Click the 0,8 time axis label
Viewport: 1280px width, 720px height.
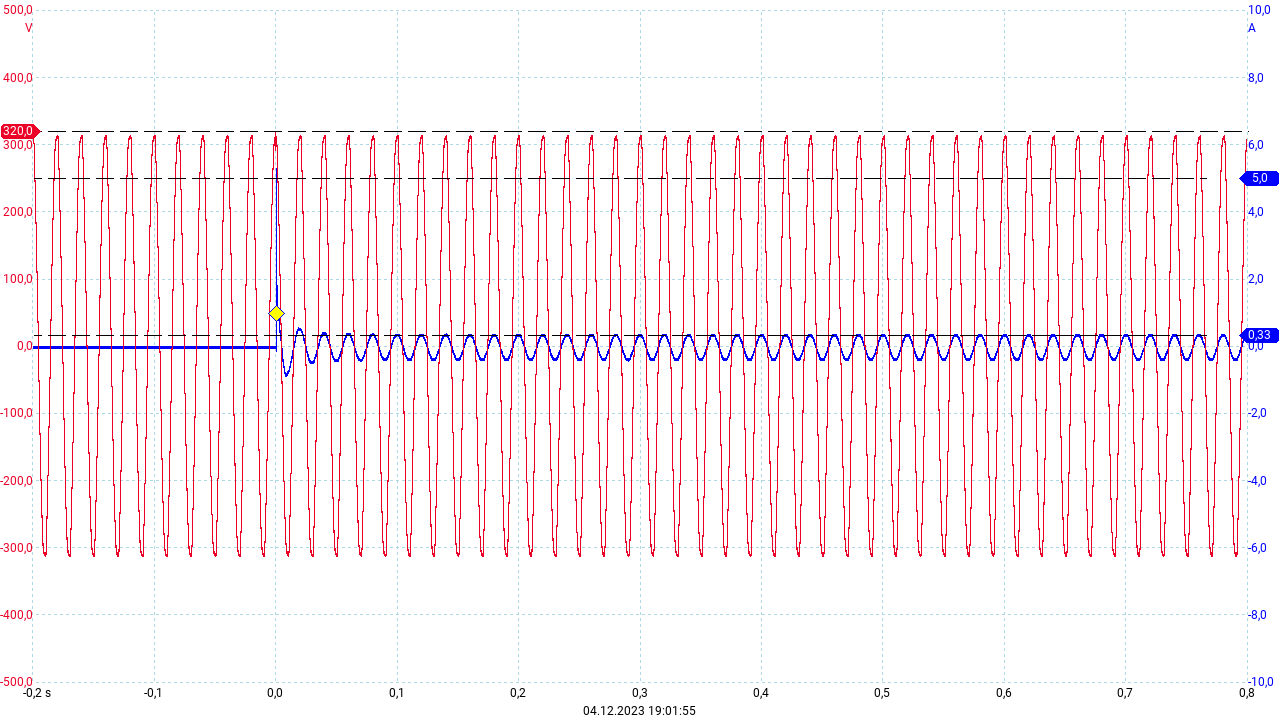1245,693
